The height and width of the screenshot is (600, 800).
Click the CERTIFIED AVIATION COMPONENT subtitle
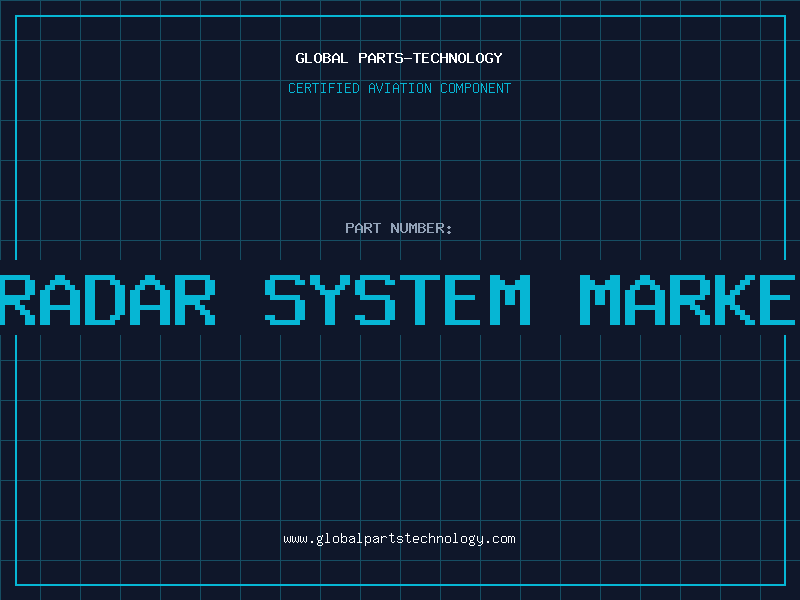click(399, 88)
